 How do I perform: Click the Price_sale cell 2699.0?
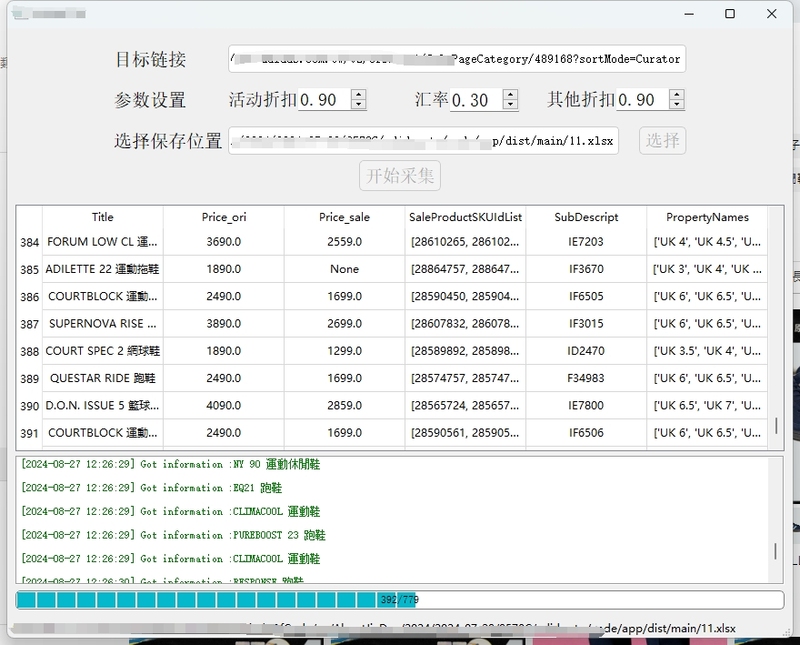tap(344, 324)
